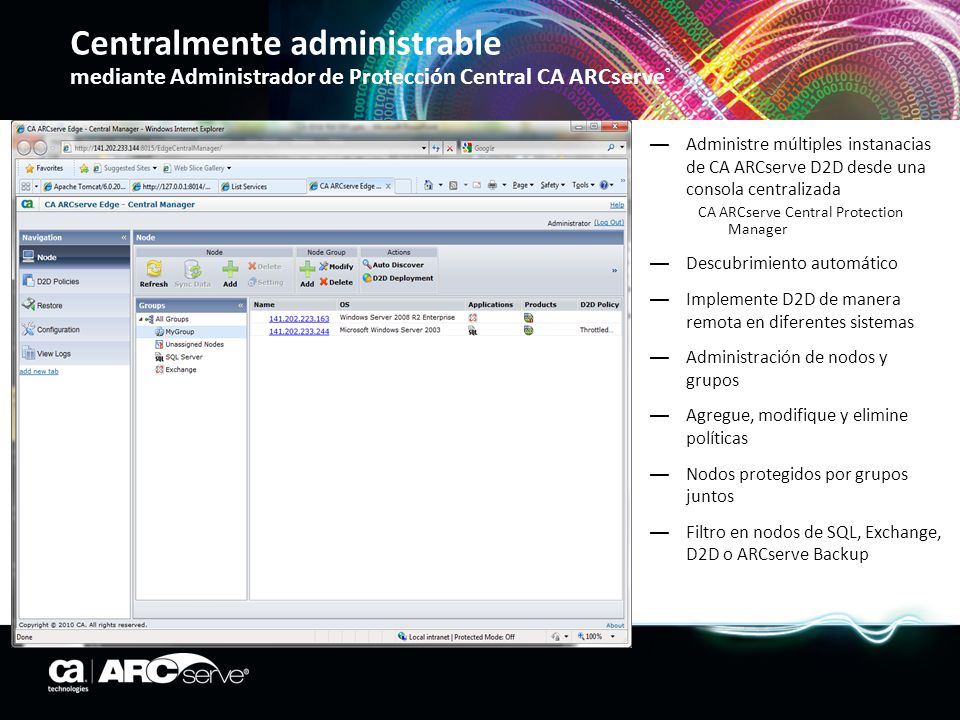Open the Safety menu
The width and height of the screenshot is (960, 720).
(x=553, y=185)
